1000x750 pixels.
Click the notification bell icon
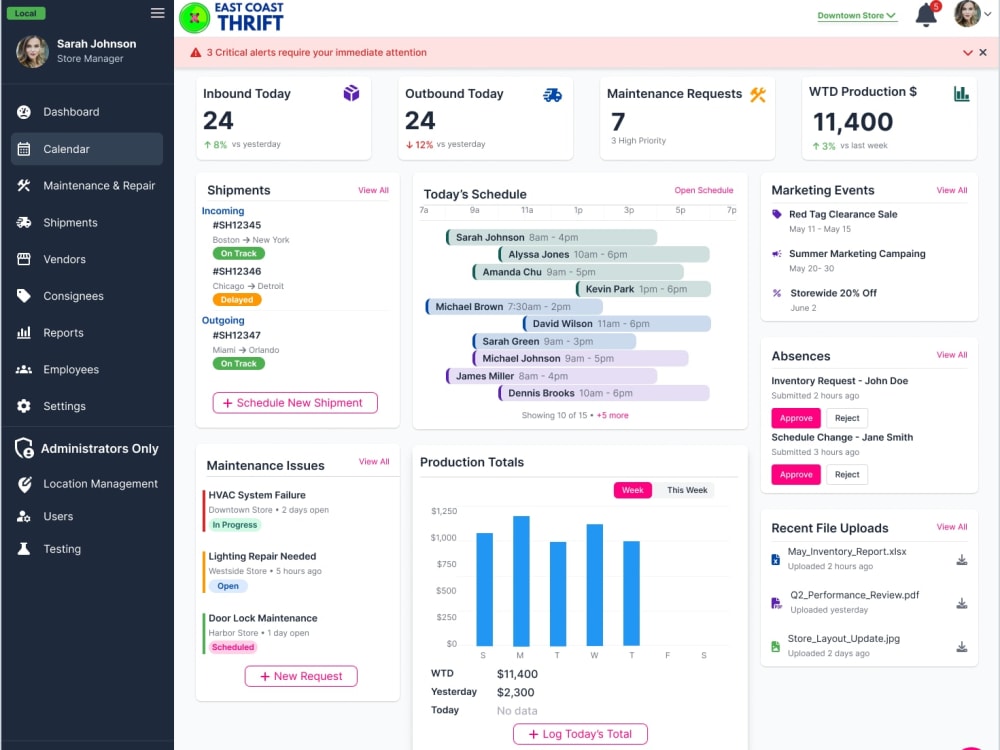point(926,14)
